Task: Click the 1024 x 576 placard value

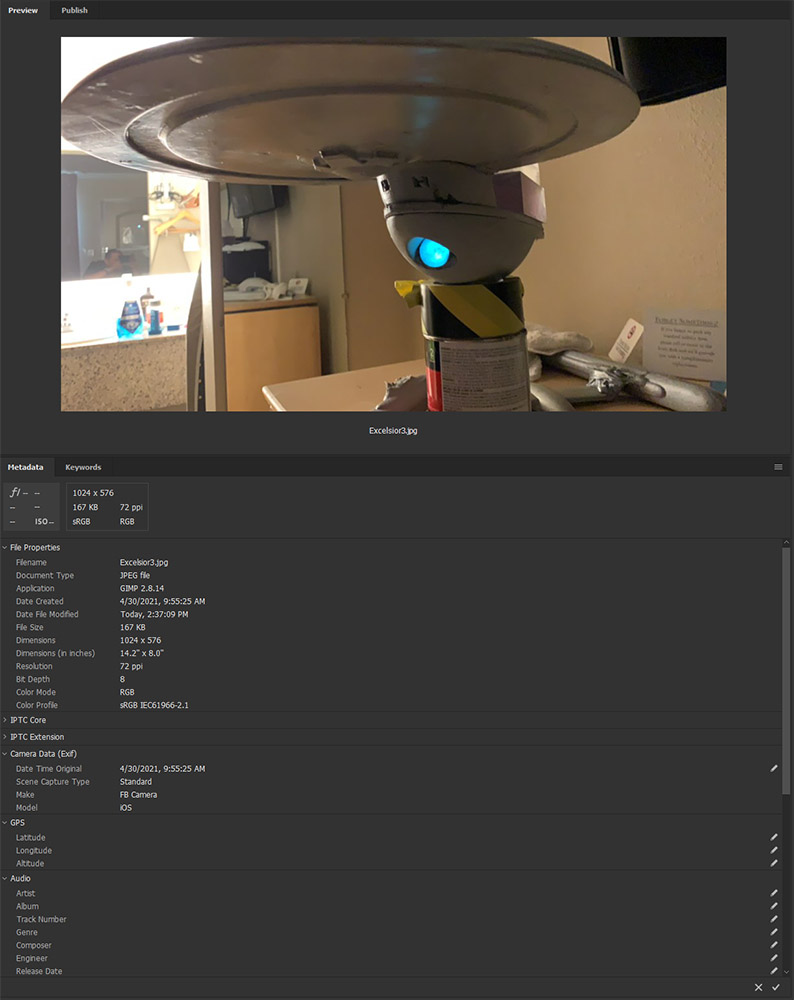Action: point(93,492)
